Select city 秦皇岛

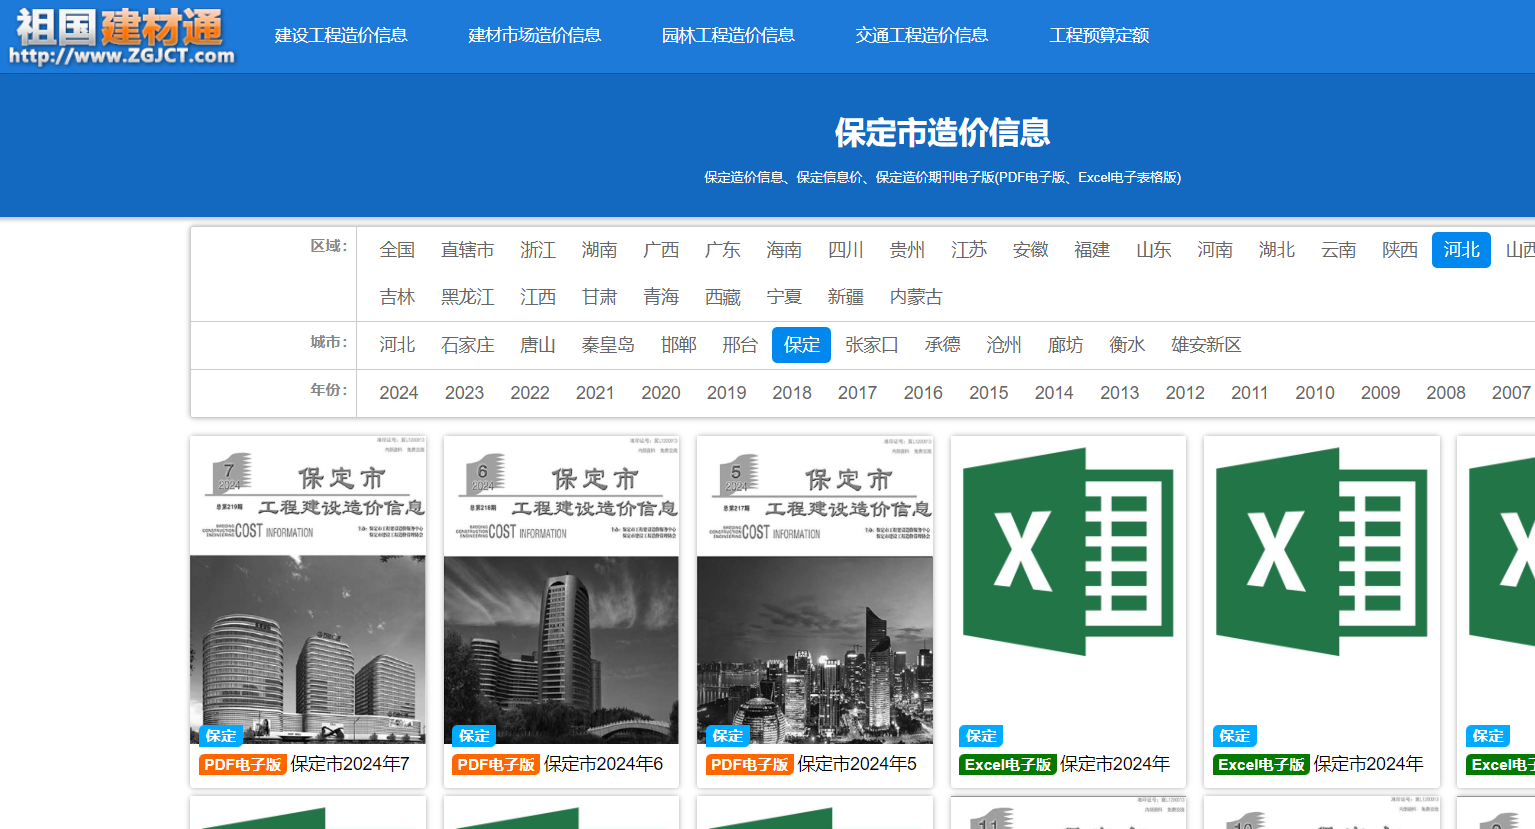point(608,345)
